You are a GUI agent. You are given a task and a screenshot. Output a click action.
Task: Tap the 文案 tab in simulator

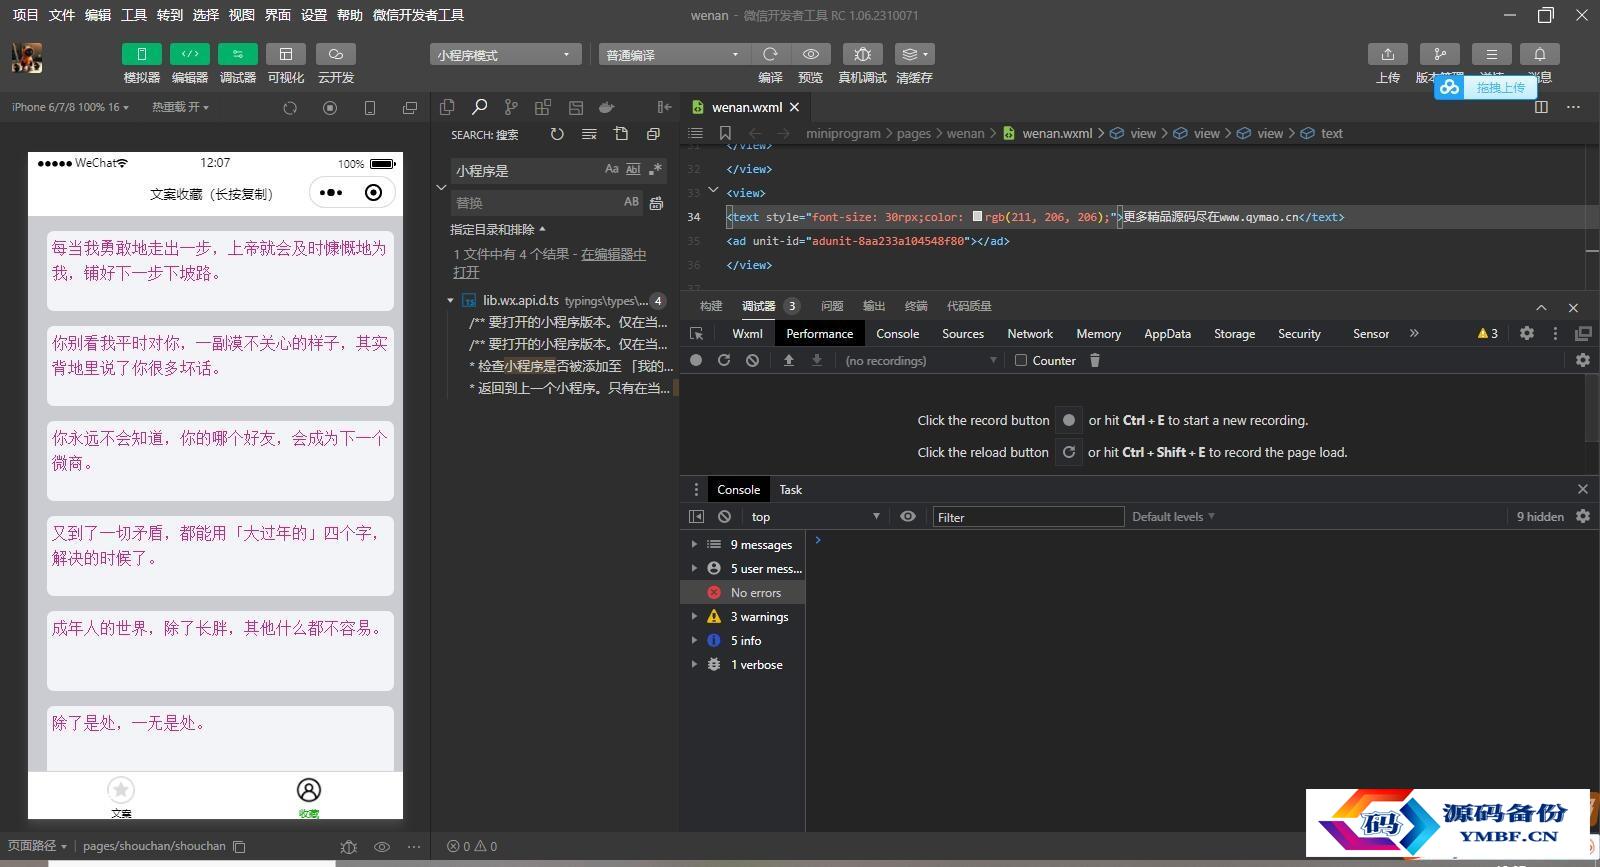pos(121,797)
